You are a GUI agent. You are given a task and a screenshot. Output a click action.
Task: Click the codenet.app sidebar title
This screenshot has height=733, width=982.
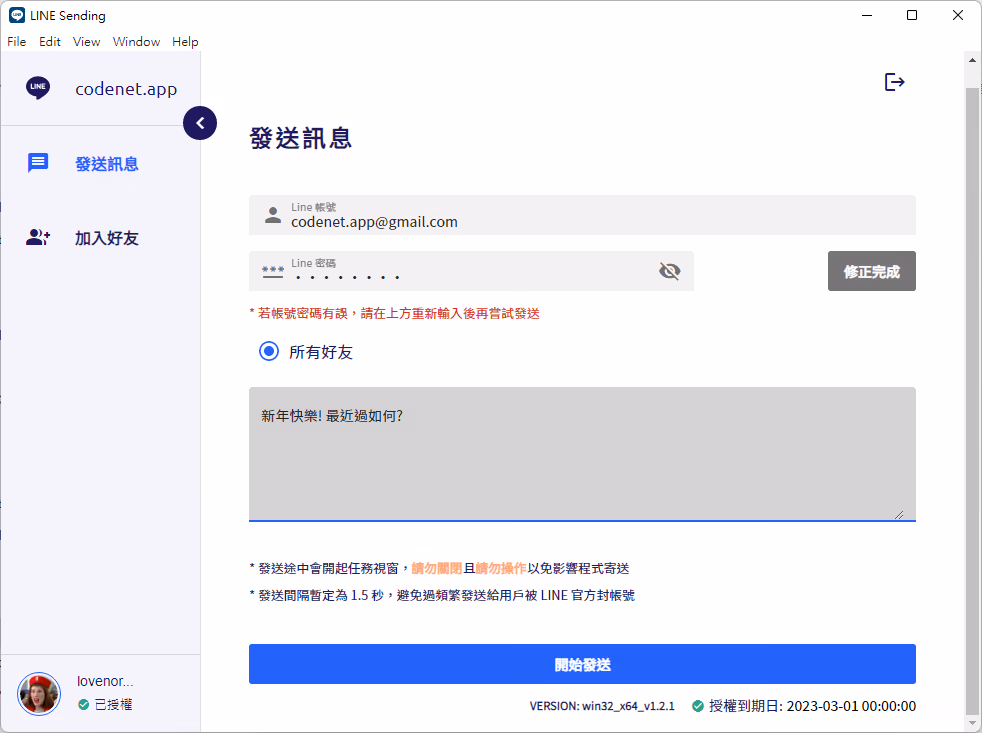[x=126, y=89]
